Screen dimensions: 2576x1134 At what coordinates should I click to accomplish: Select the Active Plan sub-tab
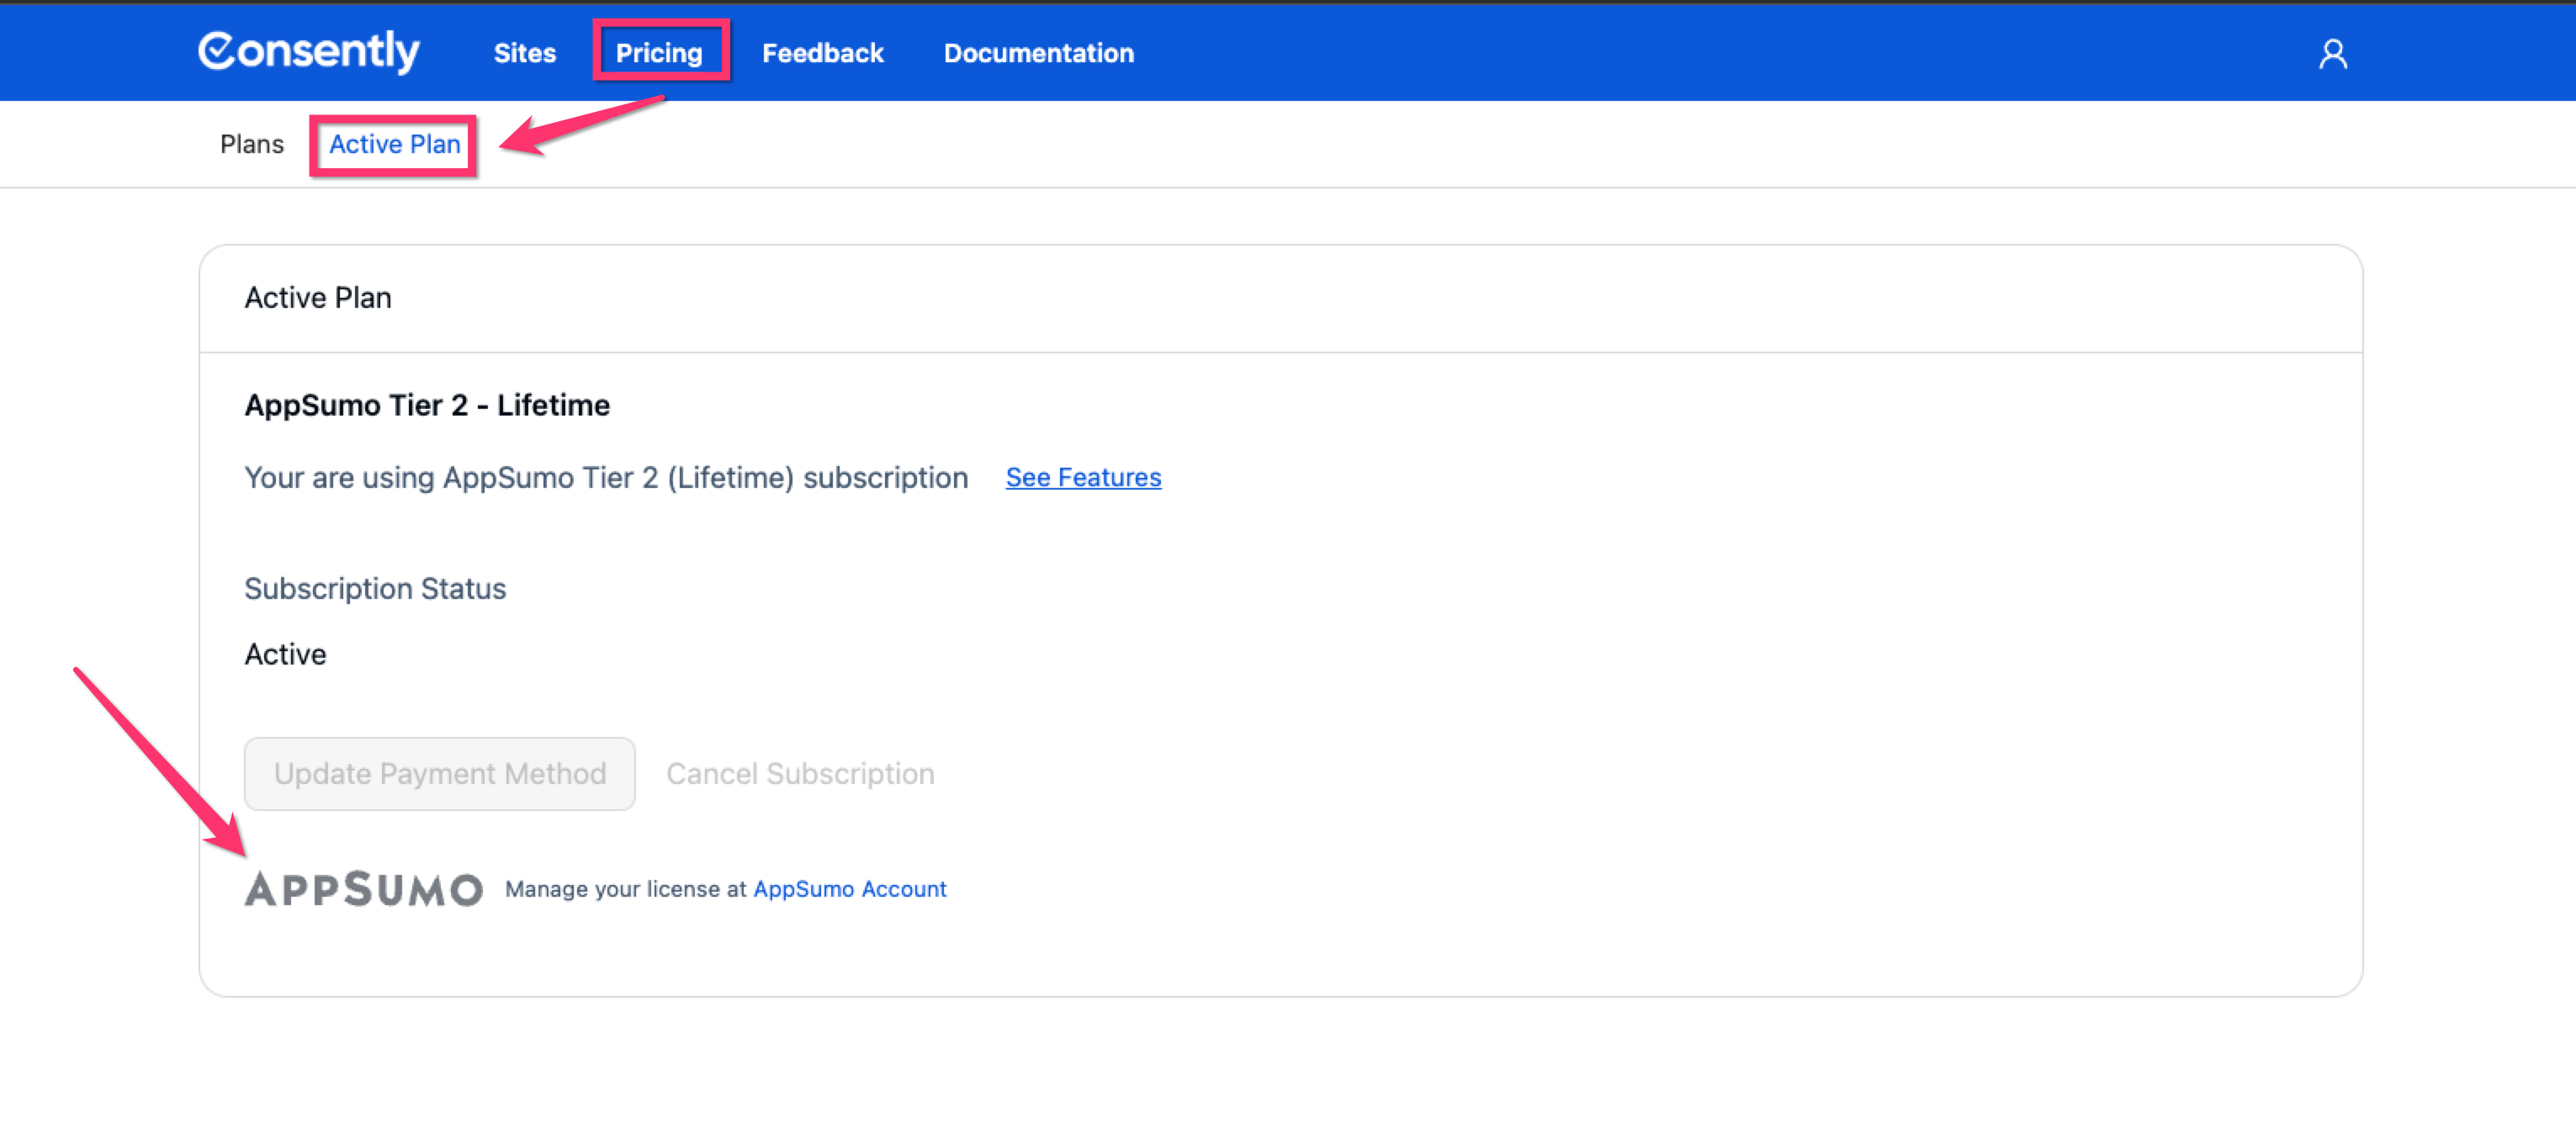(394, 145)
